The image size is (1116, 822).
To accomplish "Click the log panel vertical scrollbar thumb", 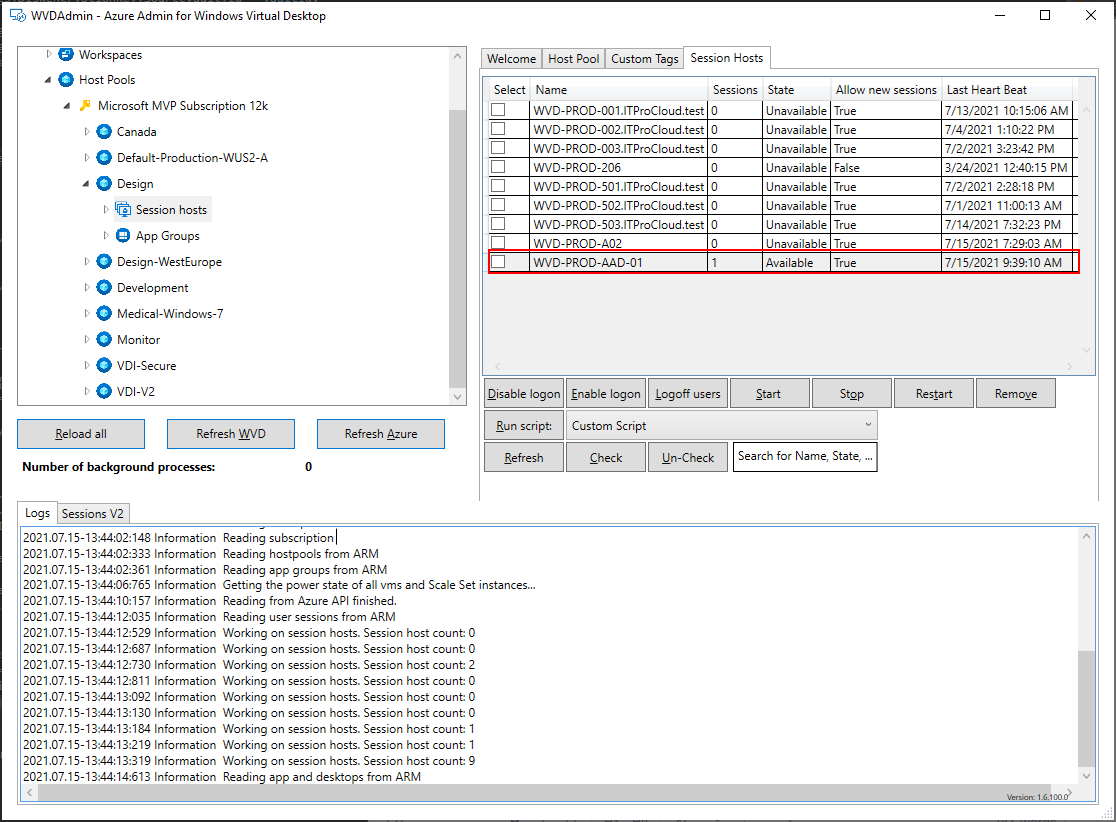I will pos(1086,708).
